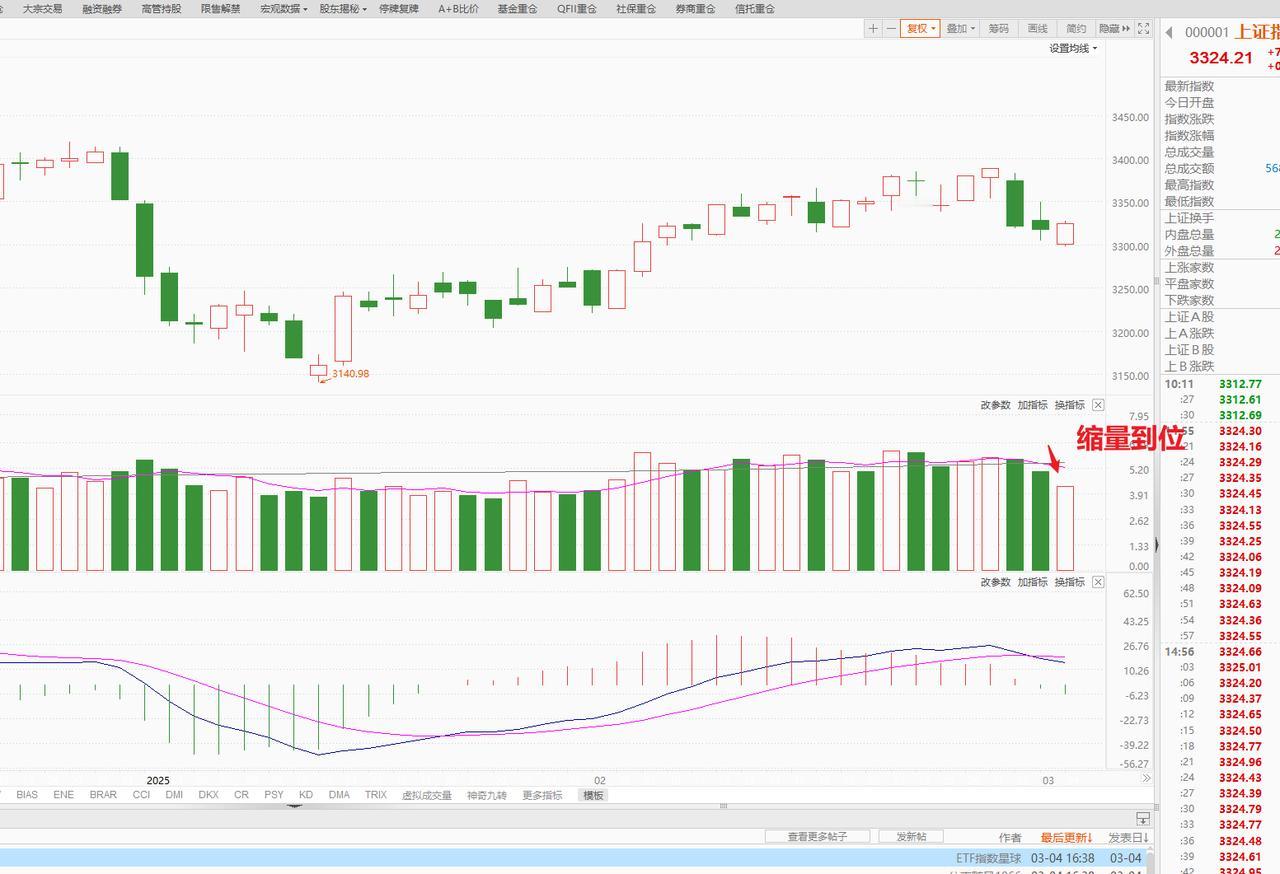Toggle 筹码 chip distribution view
The height and width of the screenshot is (874, 1280).
[x=999, y=29]
